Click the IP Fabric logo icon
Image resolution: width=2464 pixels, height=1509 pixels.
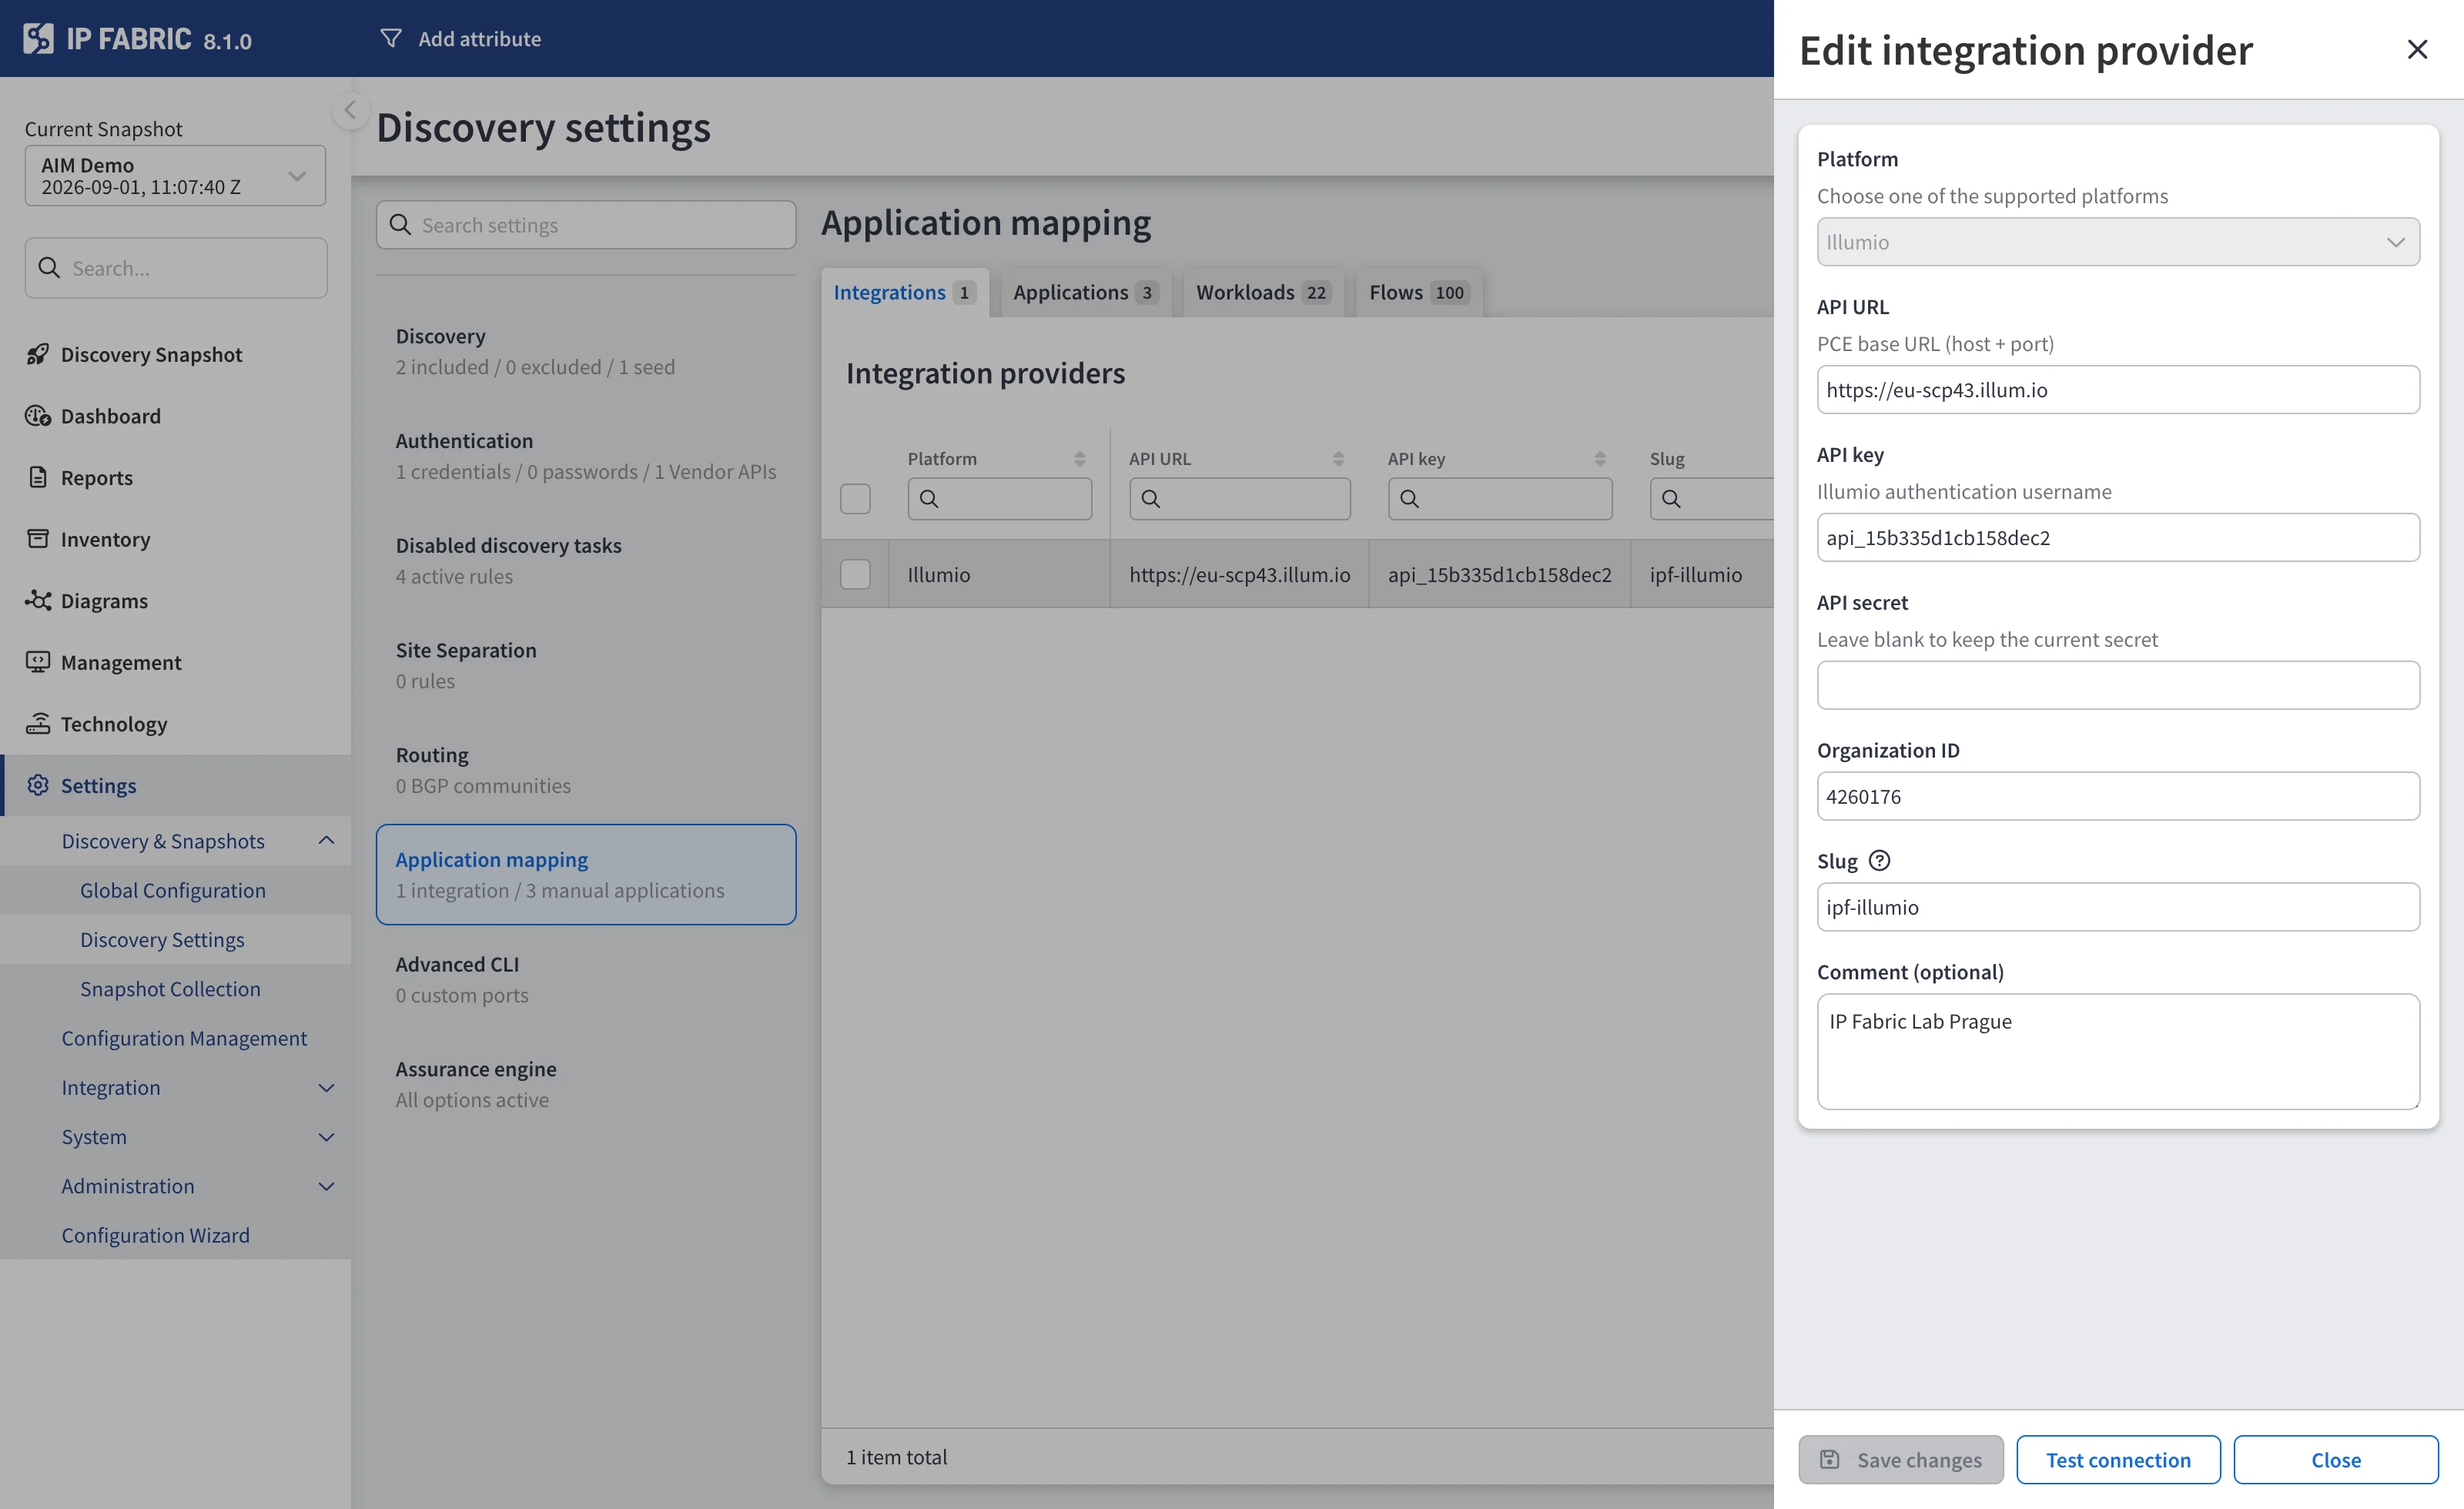coord(38,39)
